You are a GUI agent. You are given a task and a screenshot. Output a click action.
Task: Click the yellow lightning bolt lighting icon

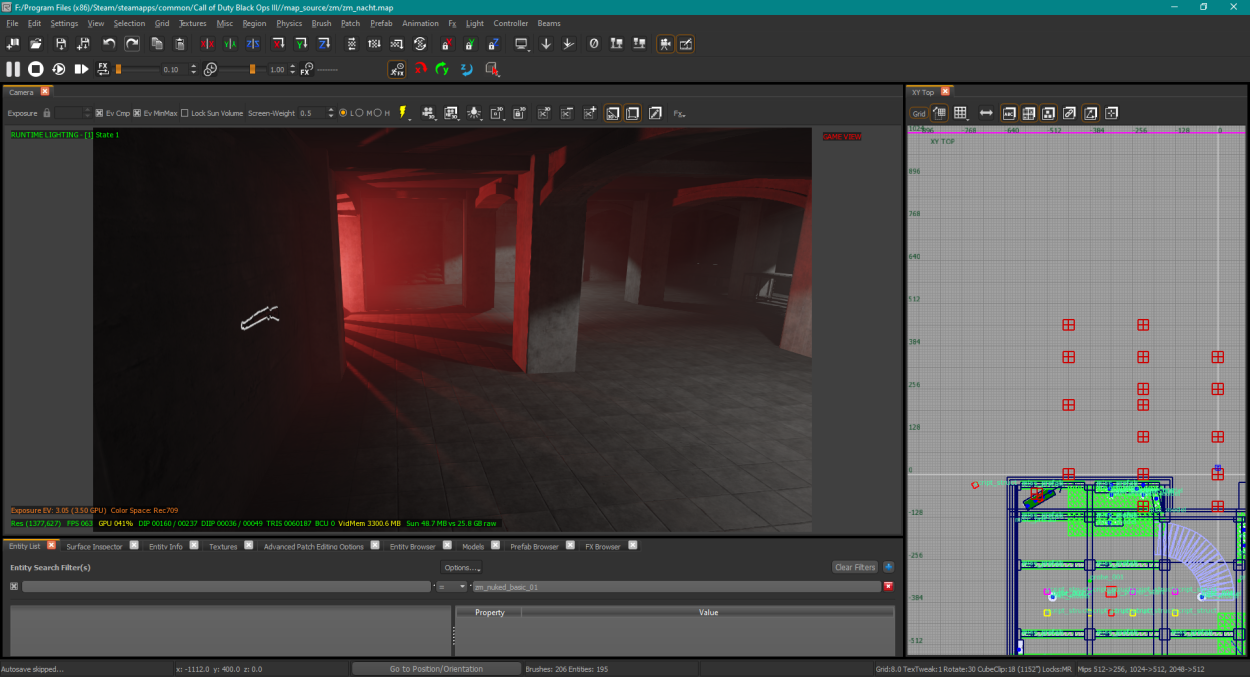(x=404, y=113)
